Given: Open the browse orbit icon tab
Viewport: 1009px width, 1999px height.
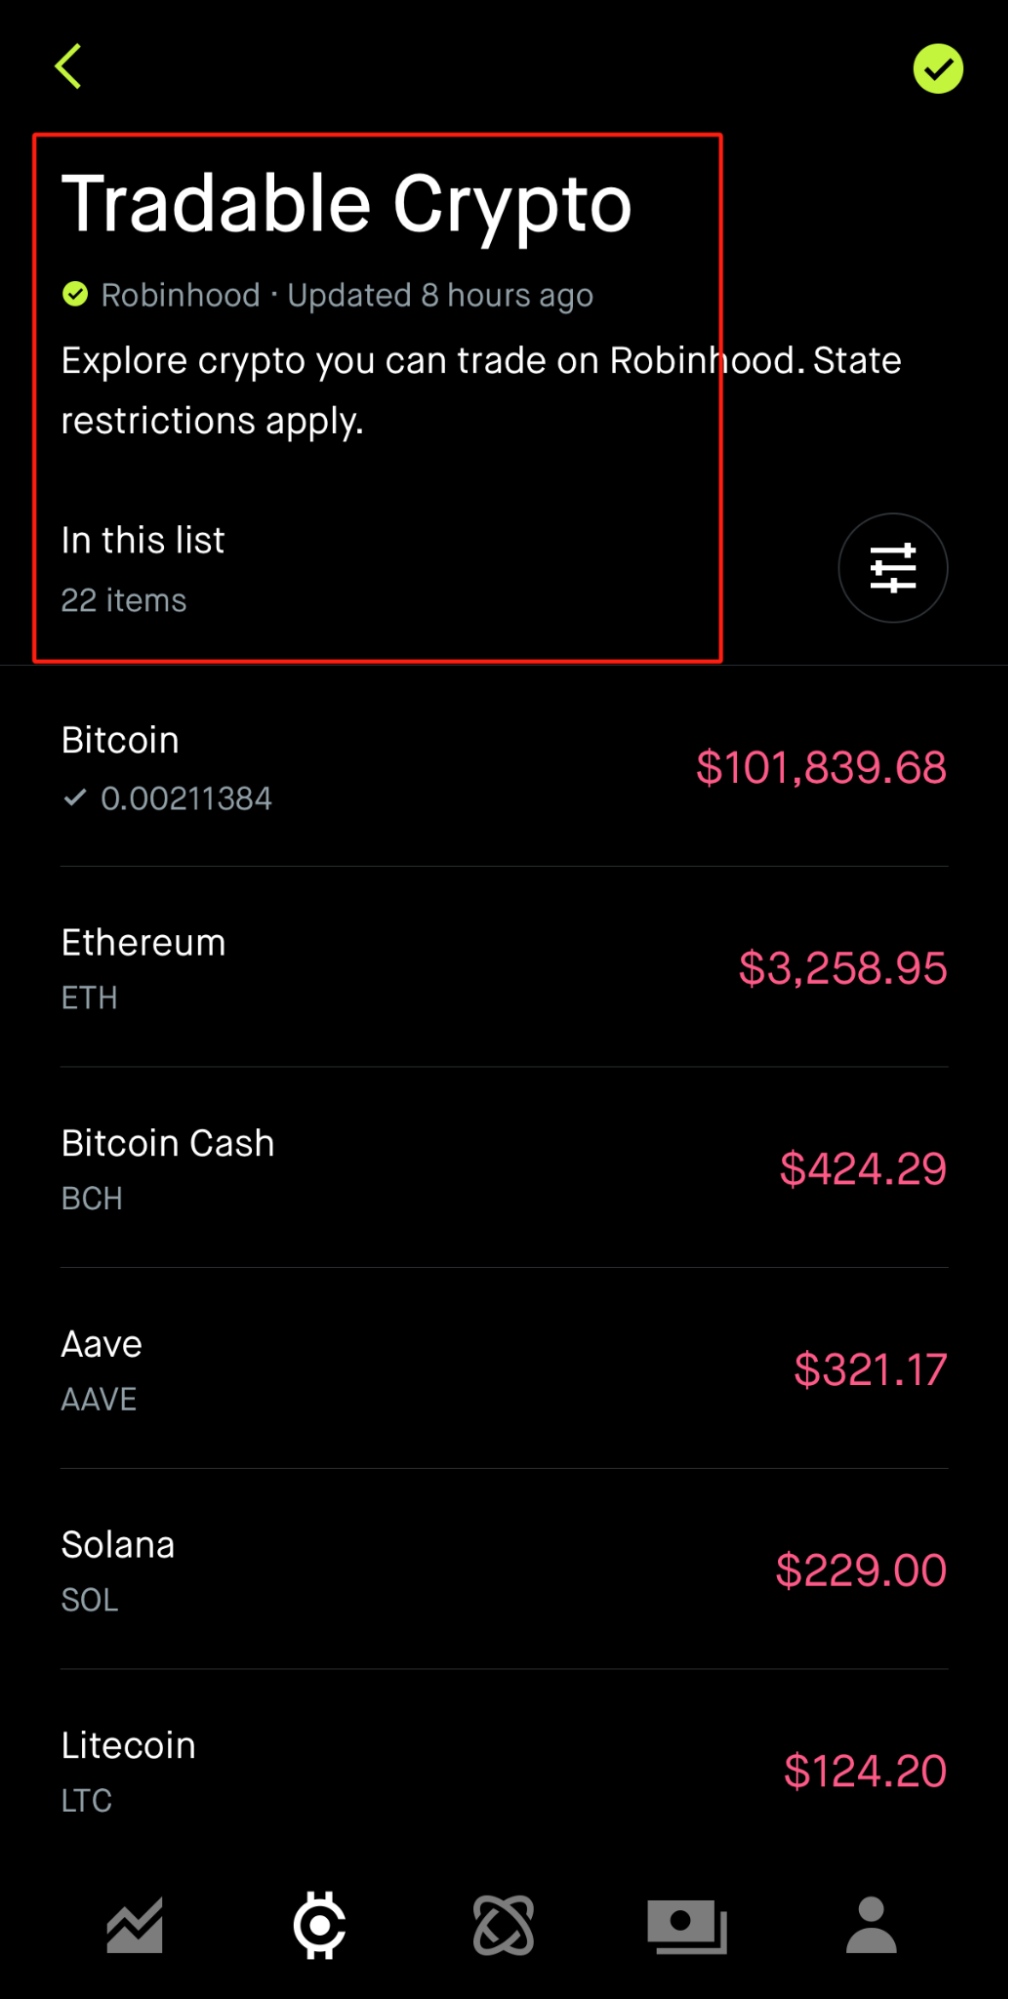Looking at the screenshot, I should (x=503, y=1925).
